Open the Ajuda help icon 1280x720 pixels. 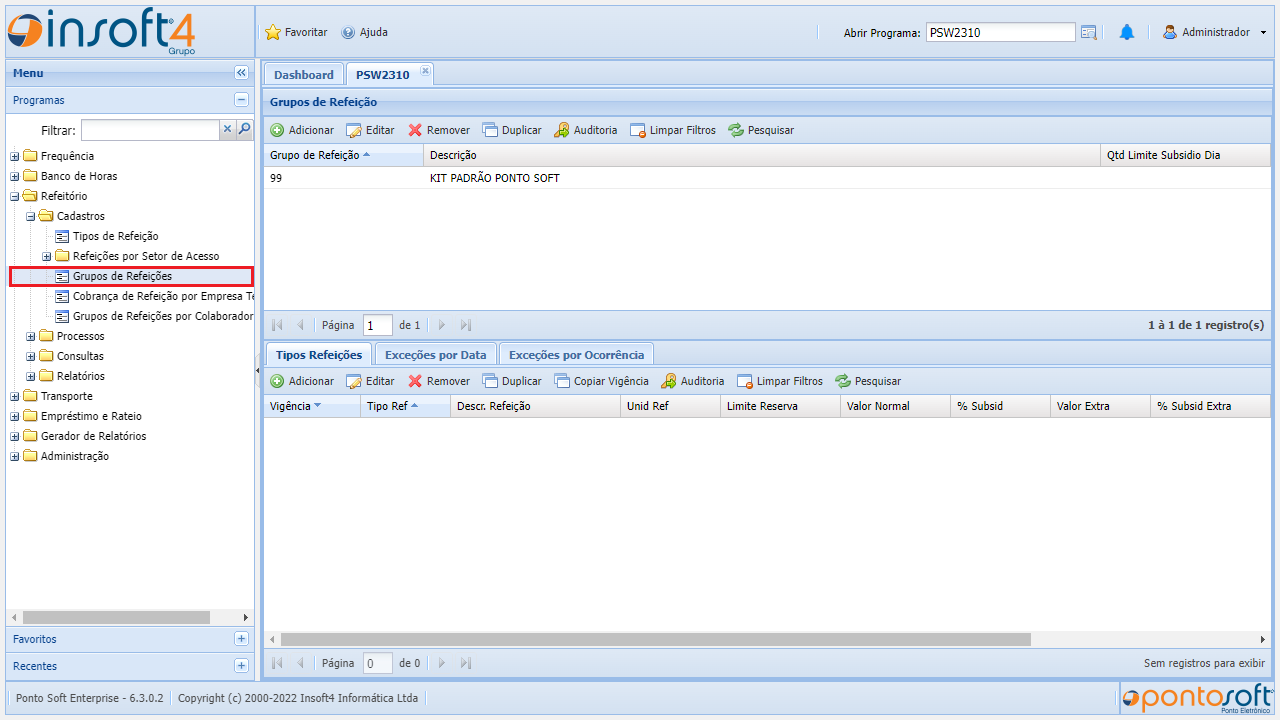coord(348,32)
